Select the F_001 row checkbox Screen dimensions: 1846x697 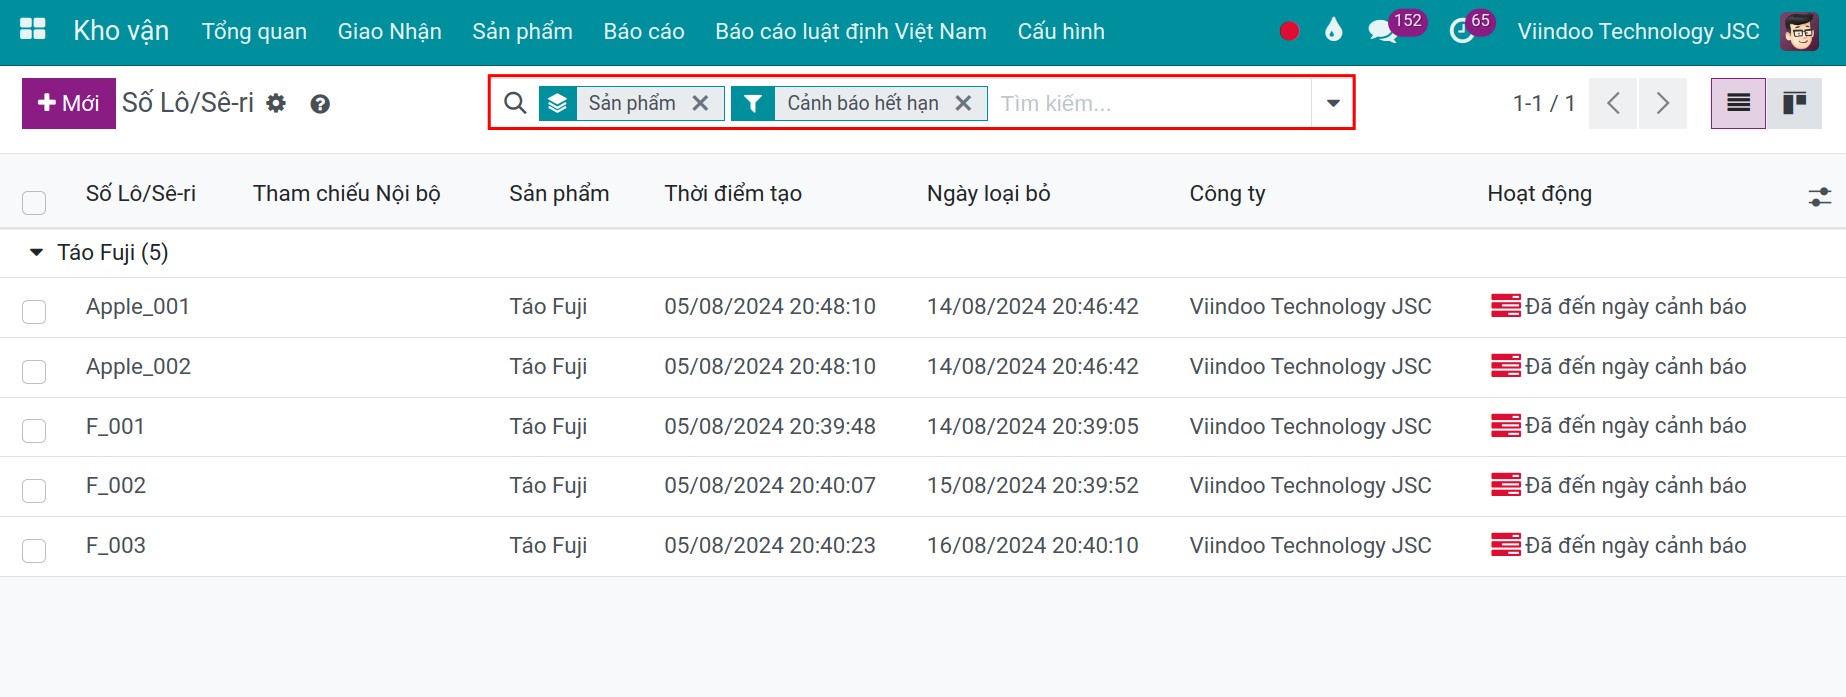pos(34,431)
